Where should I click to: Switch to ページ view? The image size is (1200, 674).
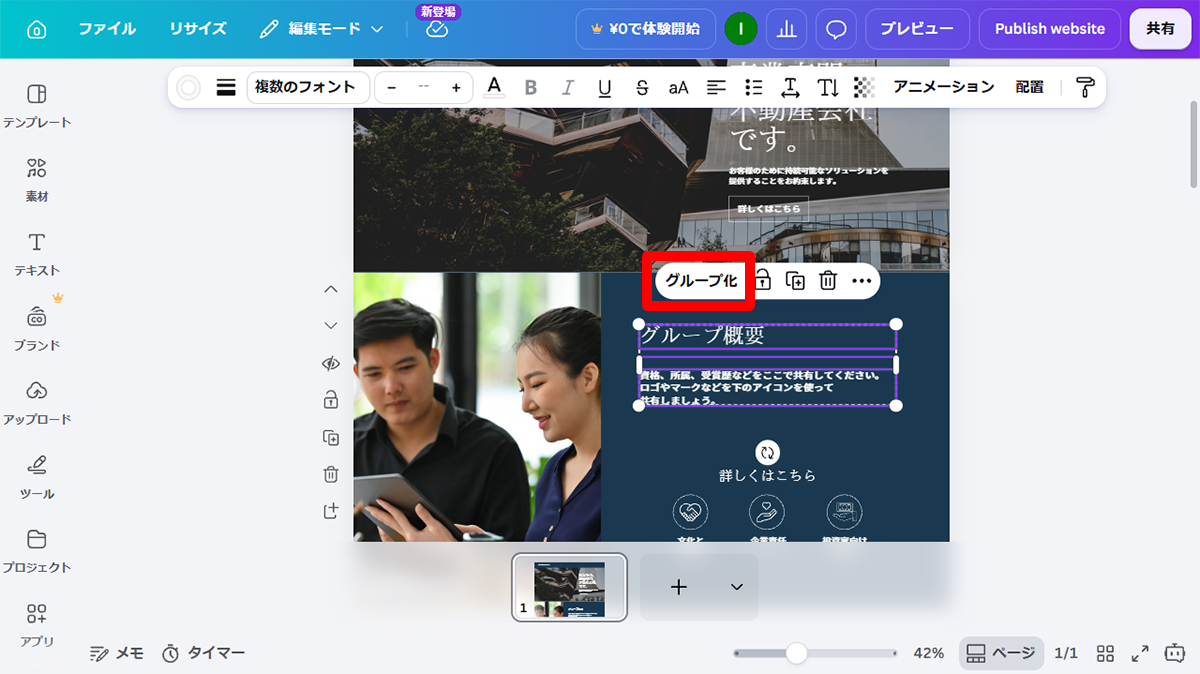click(x=1001, y=653)
